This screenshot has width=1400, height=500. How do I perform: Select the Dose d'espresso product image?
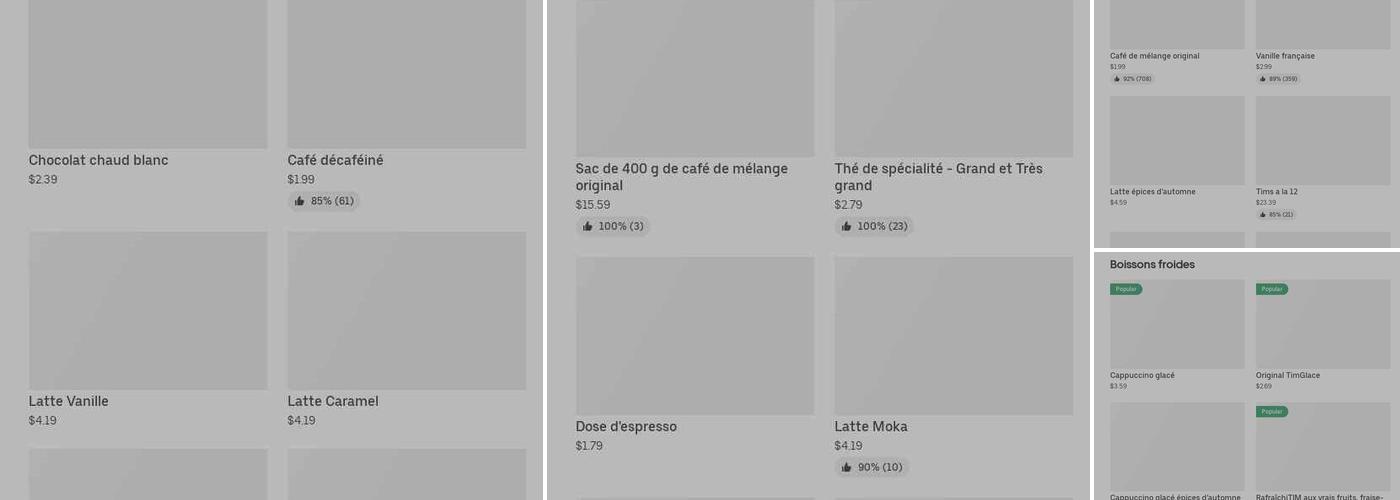694,335
